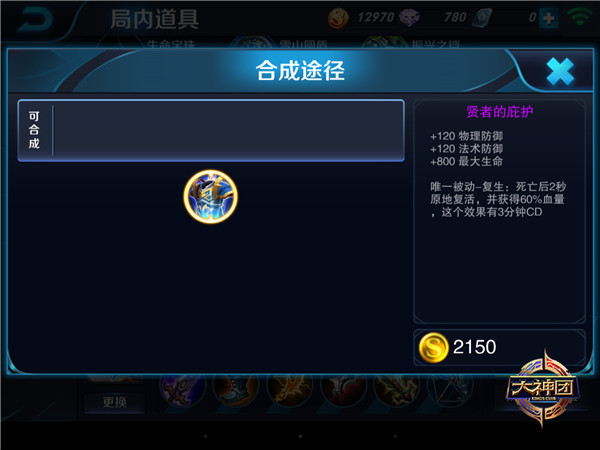Screen dimensions: 600x450
Task: Close the 合成途径 dialog with the X
Action: click(x=560, y=72)
